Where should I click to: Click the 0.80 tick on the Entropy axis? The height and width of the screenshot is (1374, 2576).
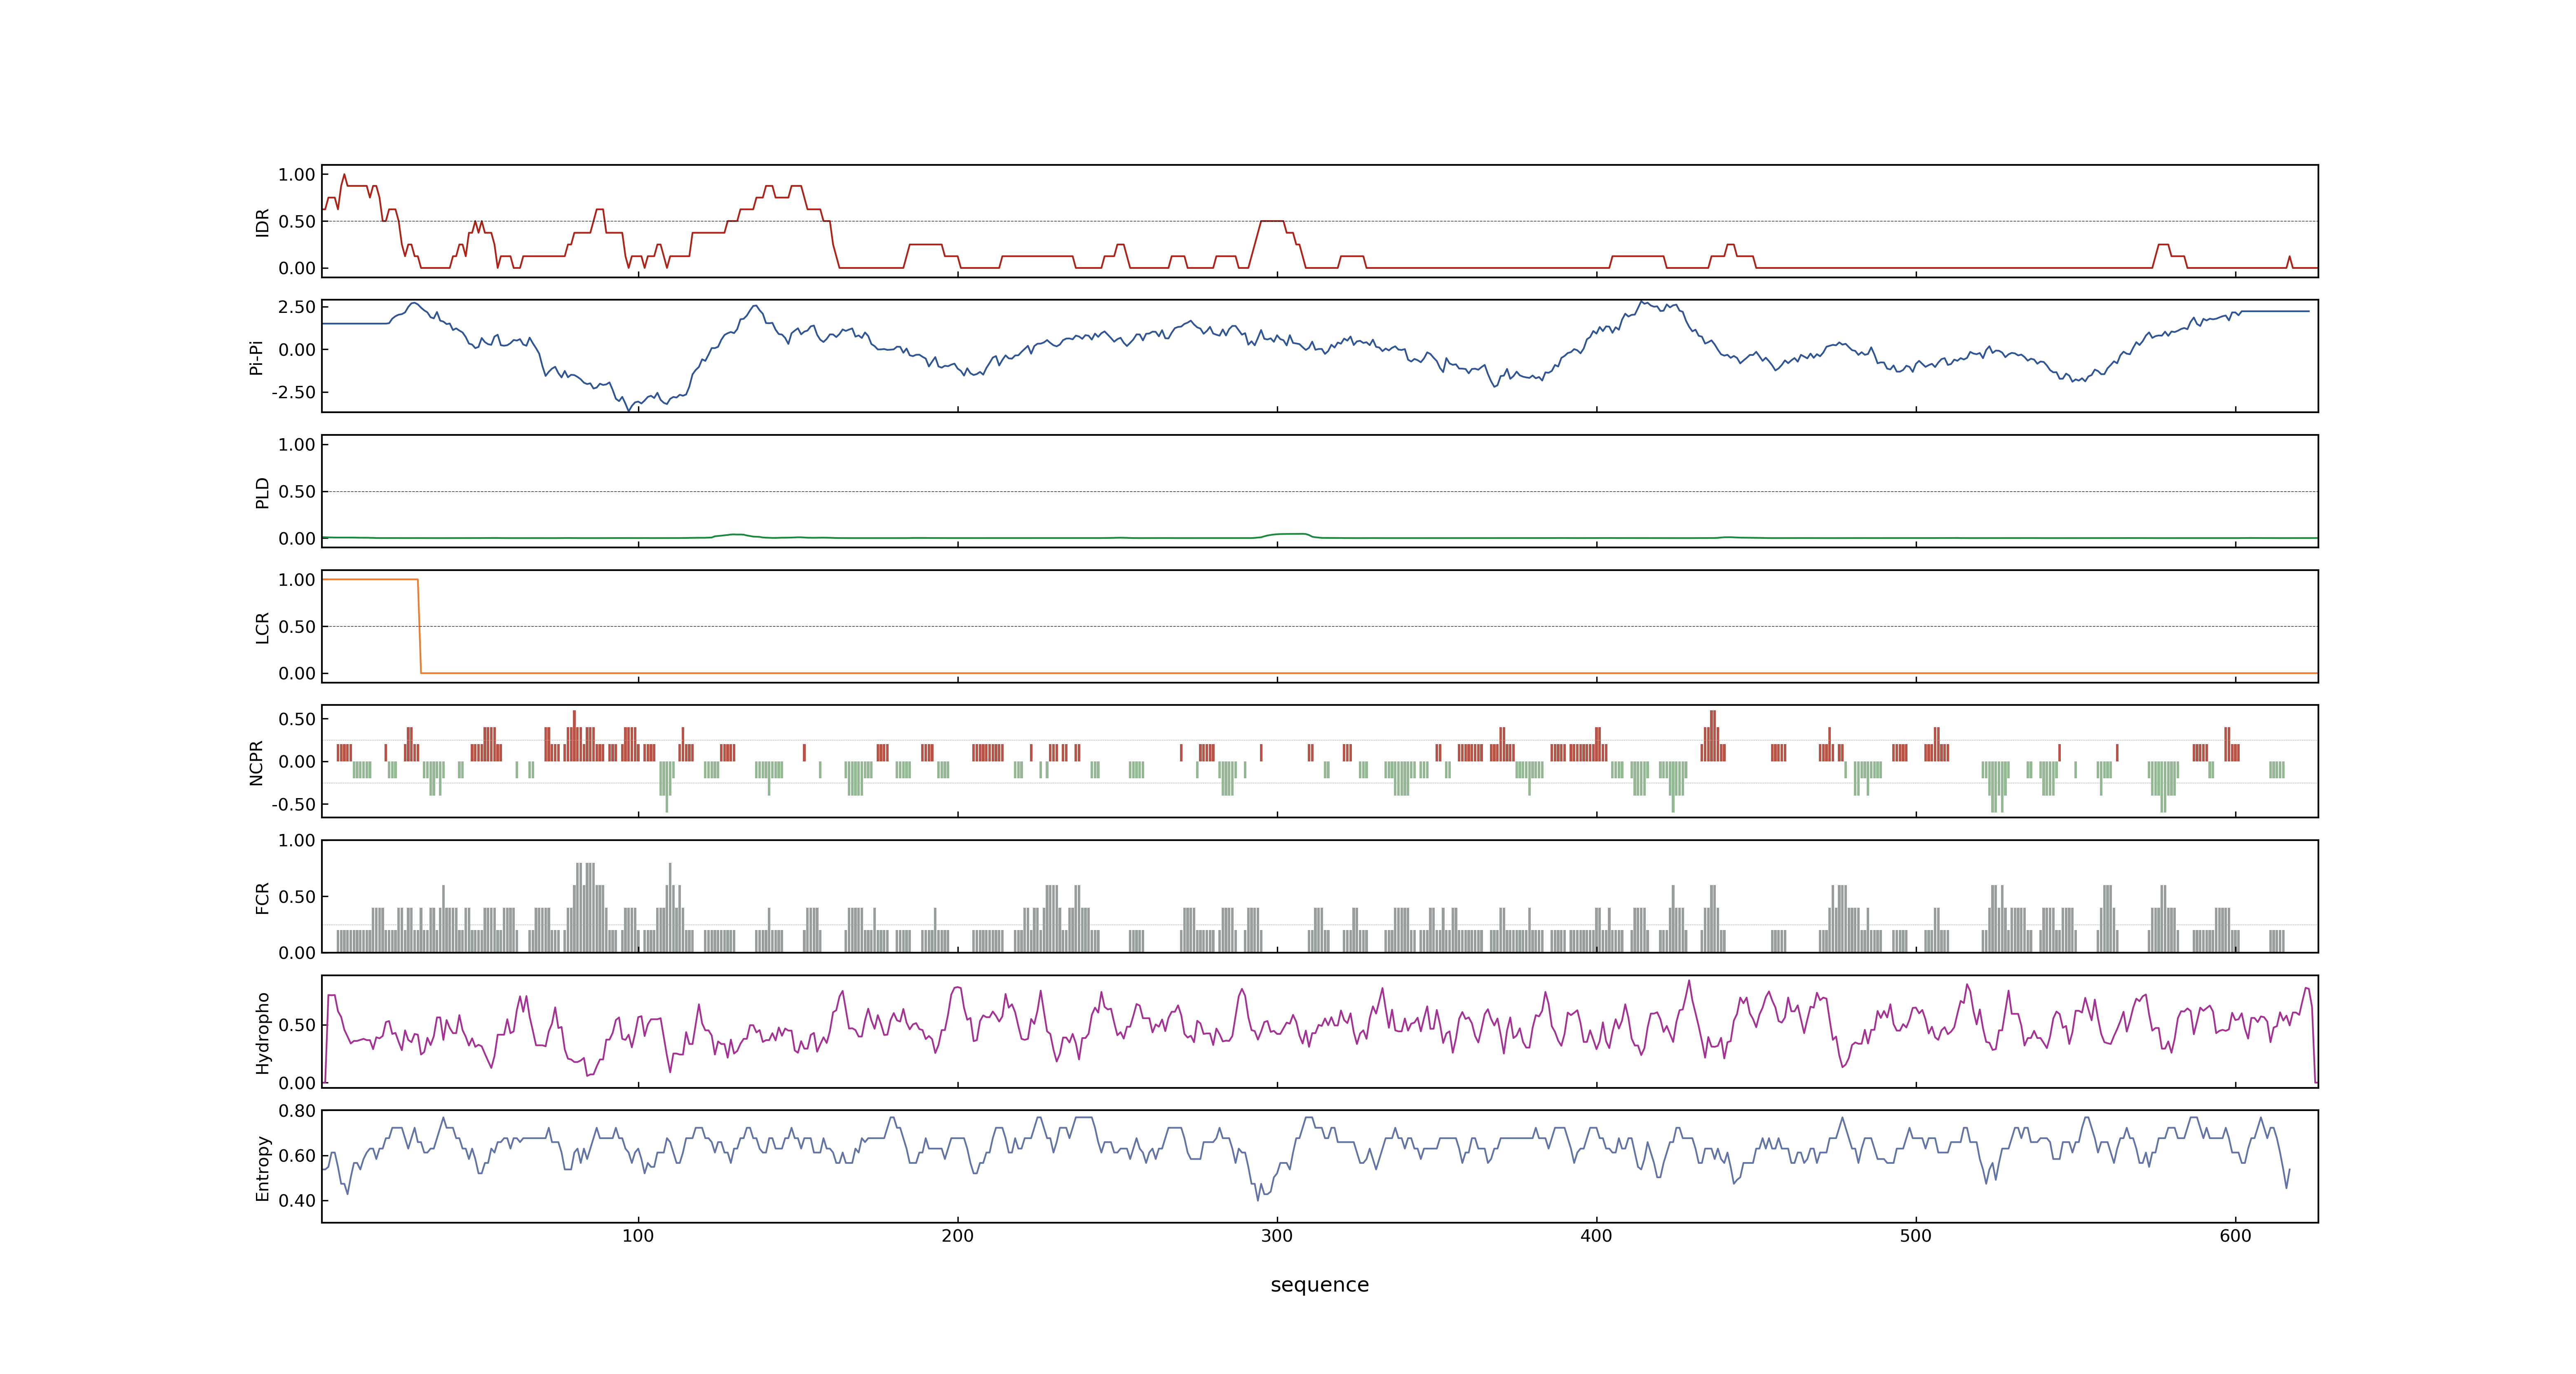point(297,1110)
